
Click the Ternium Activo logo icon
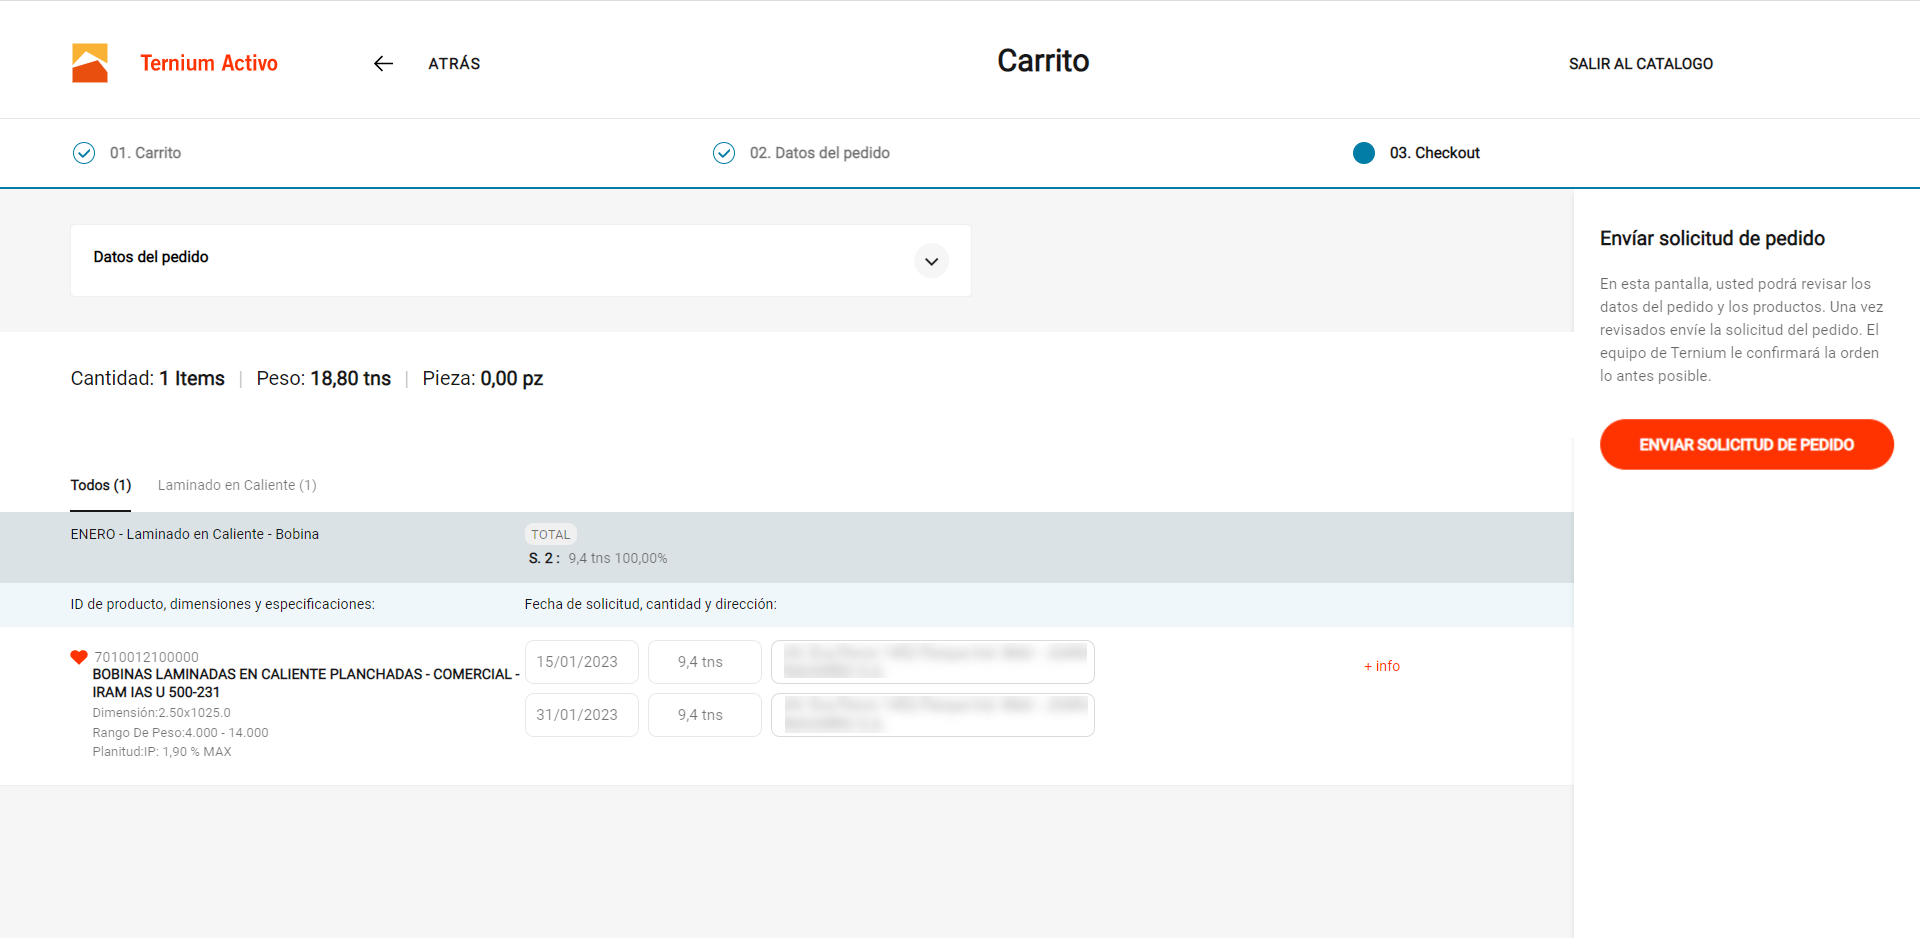[90, 63]
